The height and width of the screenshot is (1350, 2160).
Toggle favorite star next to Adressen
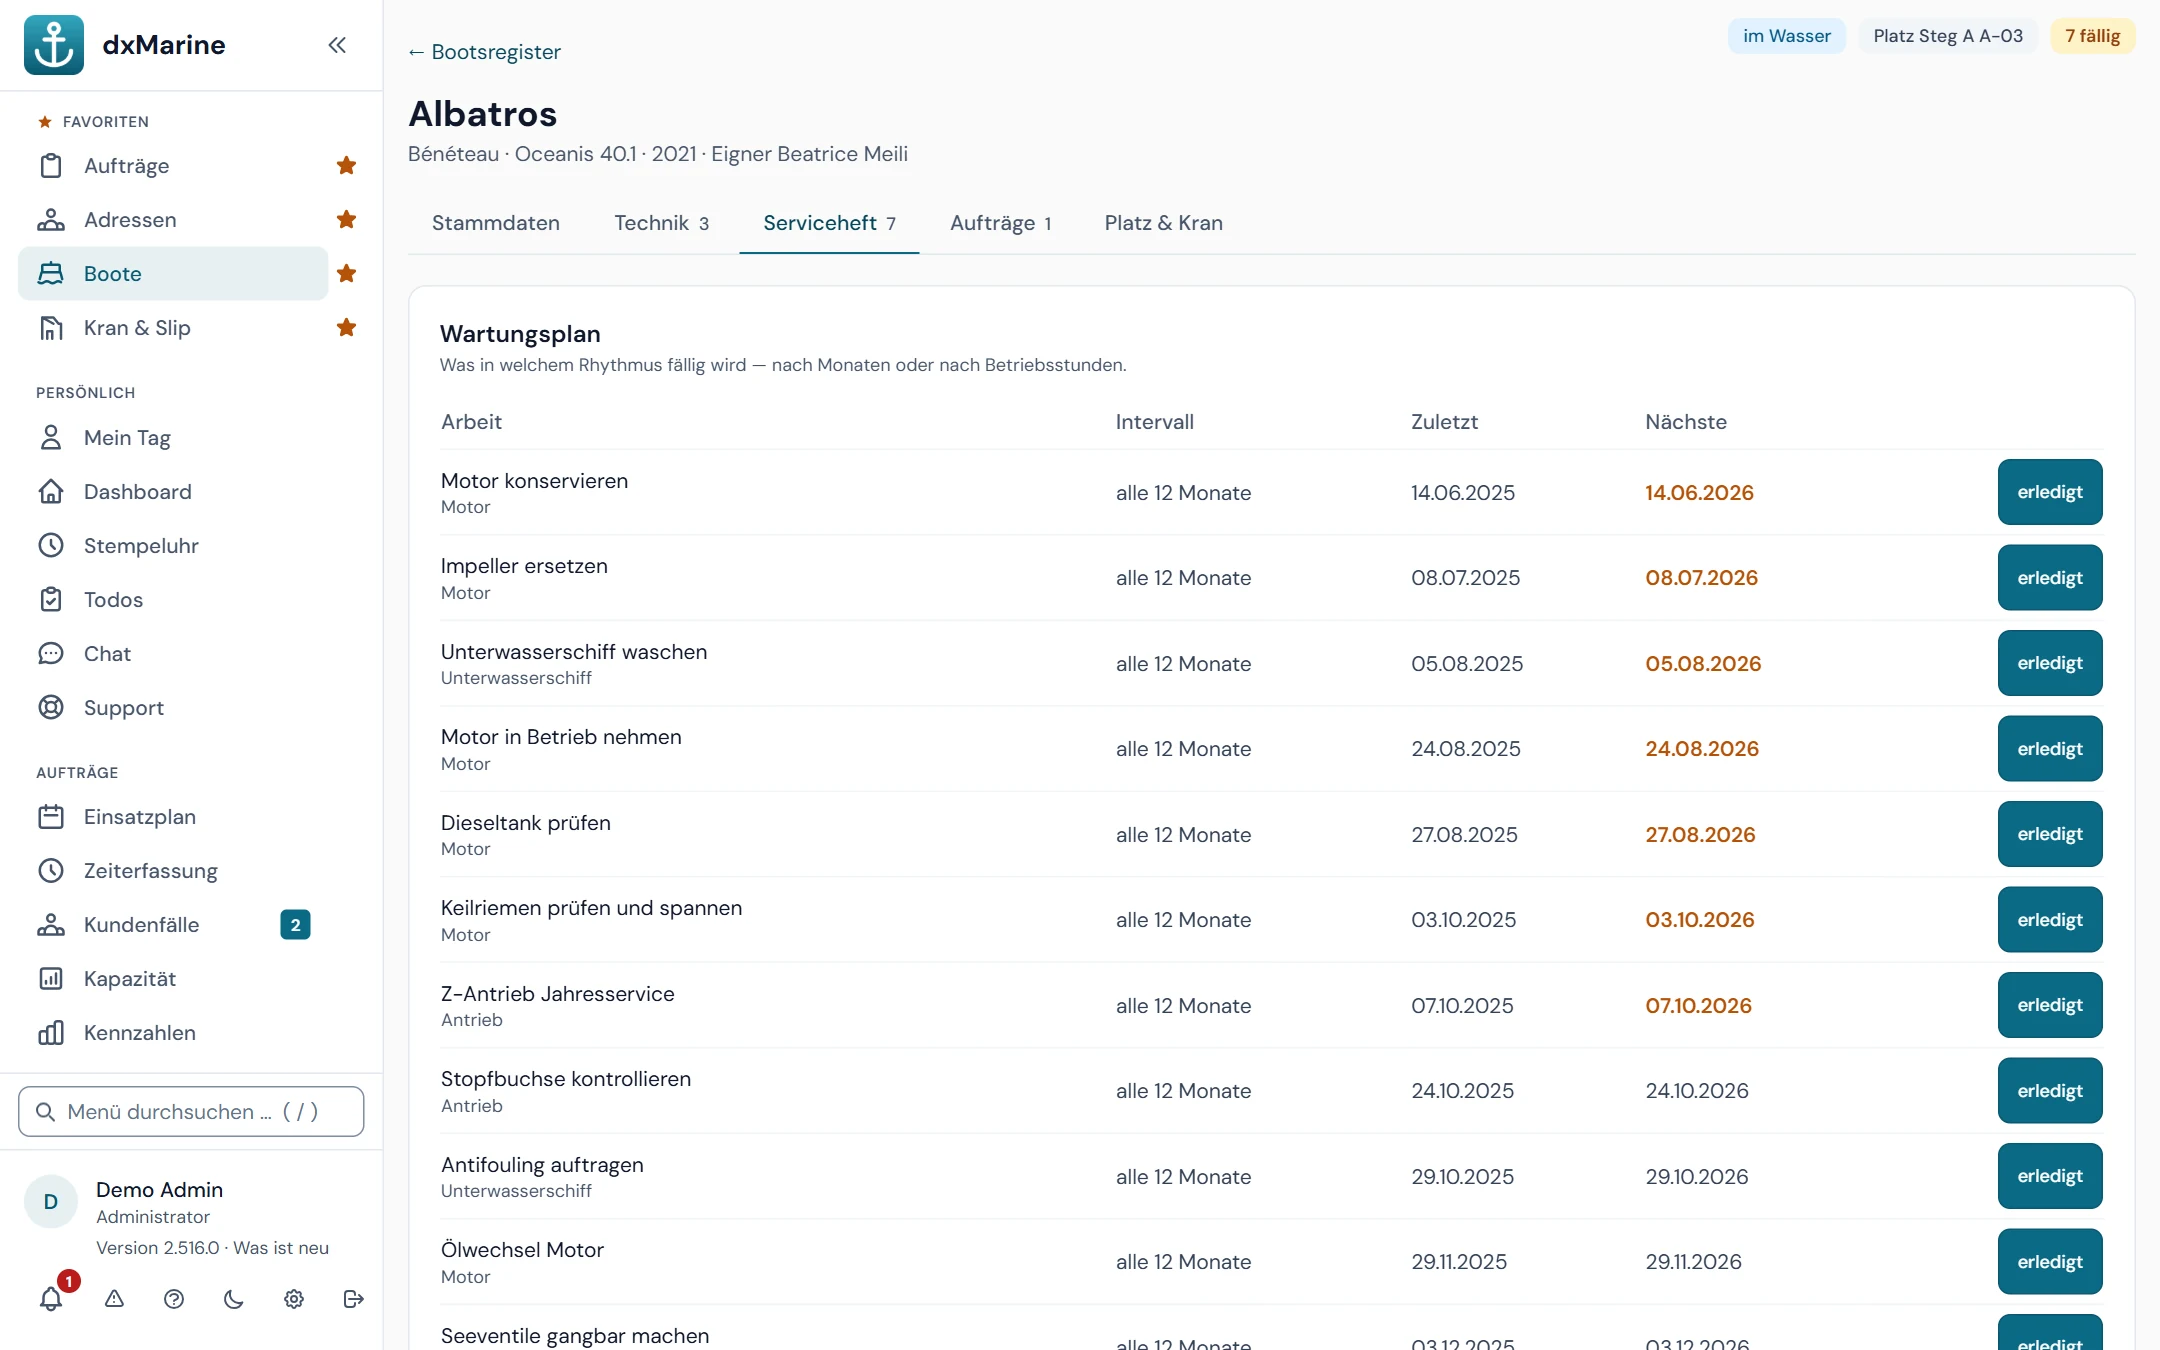[x=347, y=220]
